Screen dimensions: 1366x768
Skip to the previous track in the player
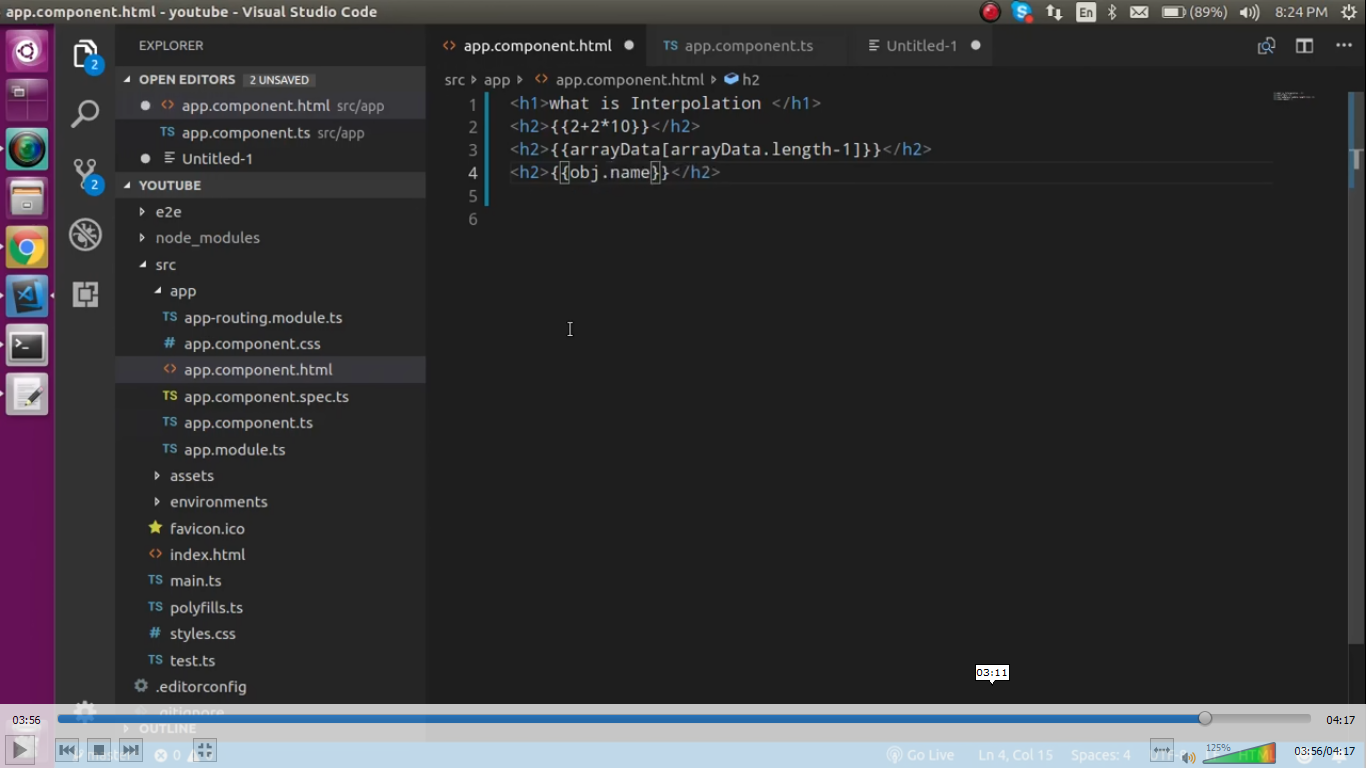coord(67,750)
